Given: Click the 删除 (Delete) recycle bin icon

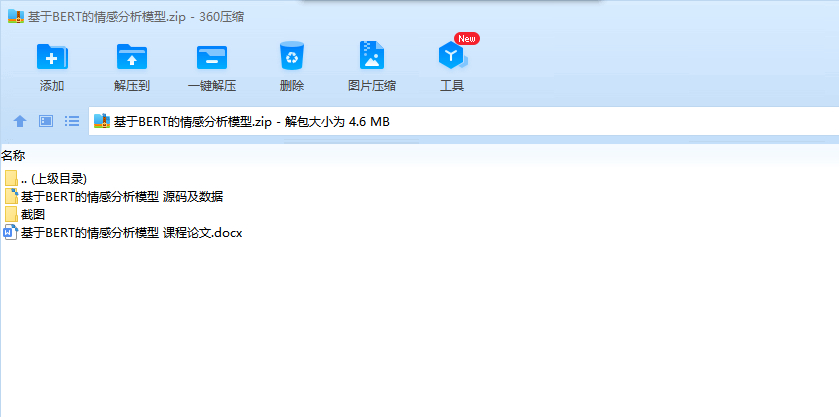Looking at the screenshot, I should 292,56.
